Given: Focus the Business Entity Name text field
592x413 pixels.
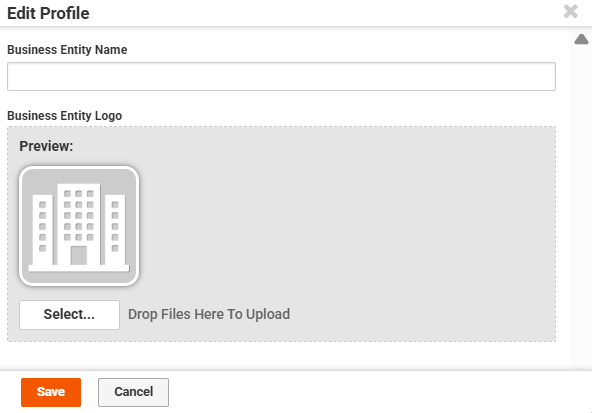Looking at the screenshot, I should 281,77.
